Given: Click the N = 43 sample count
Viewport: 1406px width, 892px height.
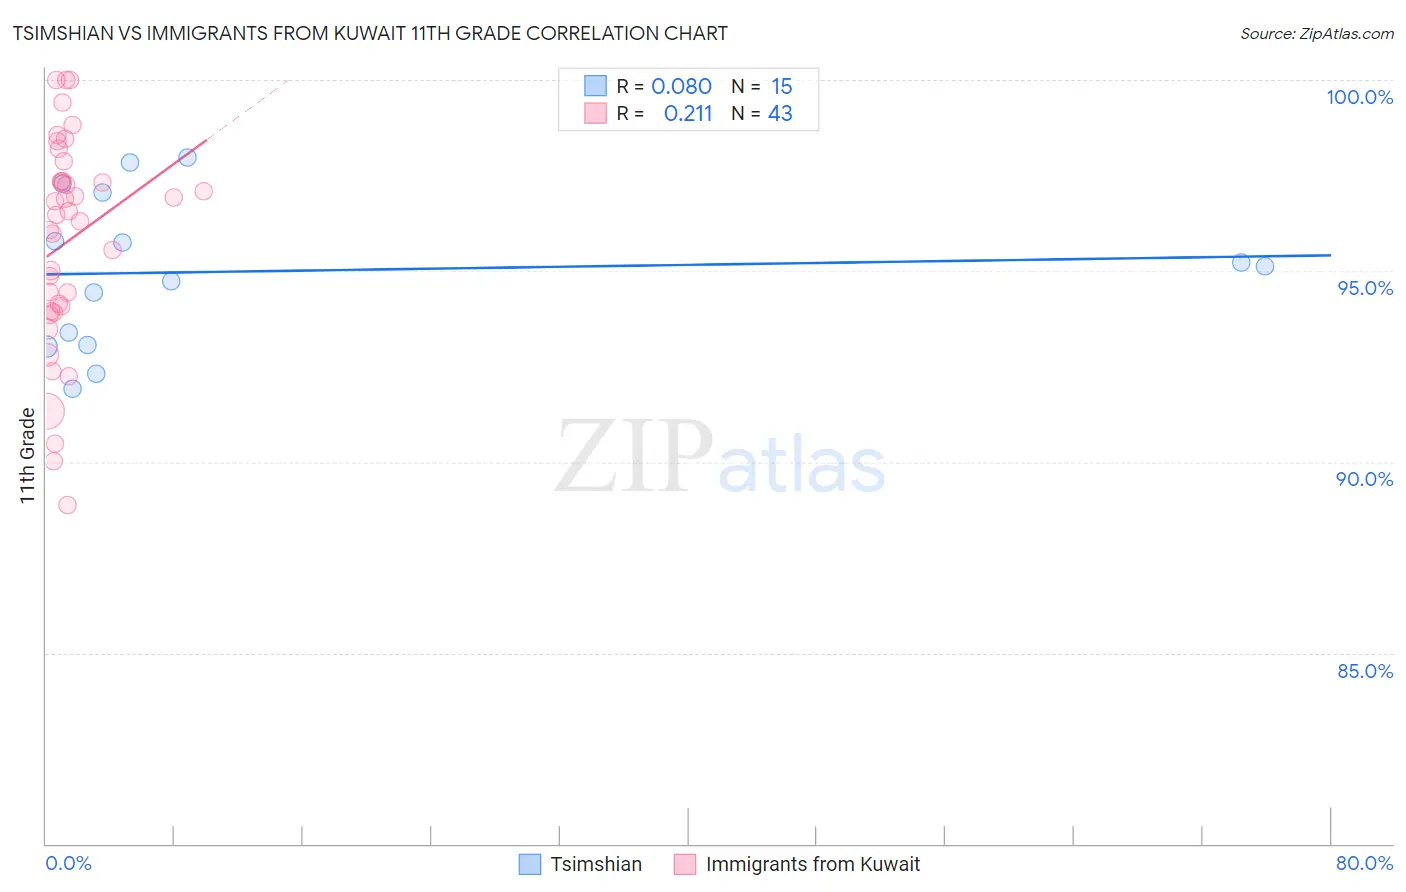Looking at the screenshot, I should [x=780, y=113].
